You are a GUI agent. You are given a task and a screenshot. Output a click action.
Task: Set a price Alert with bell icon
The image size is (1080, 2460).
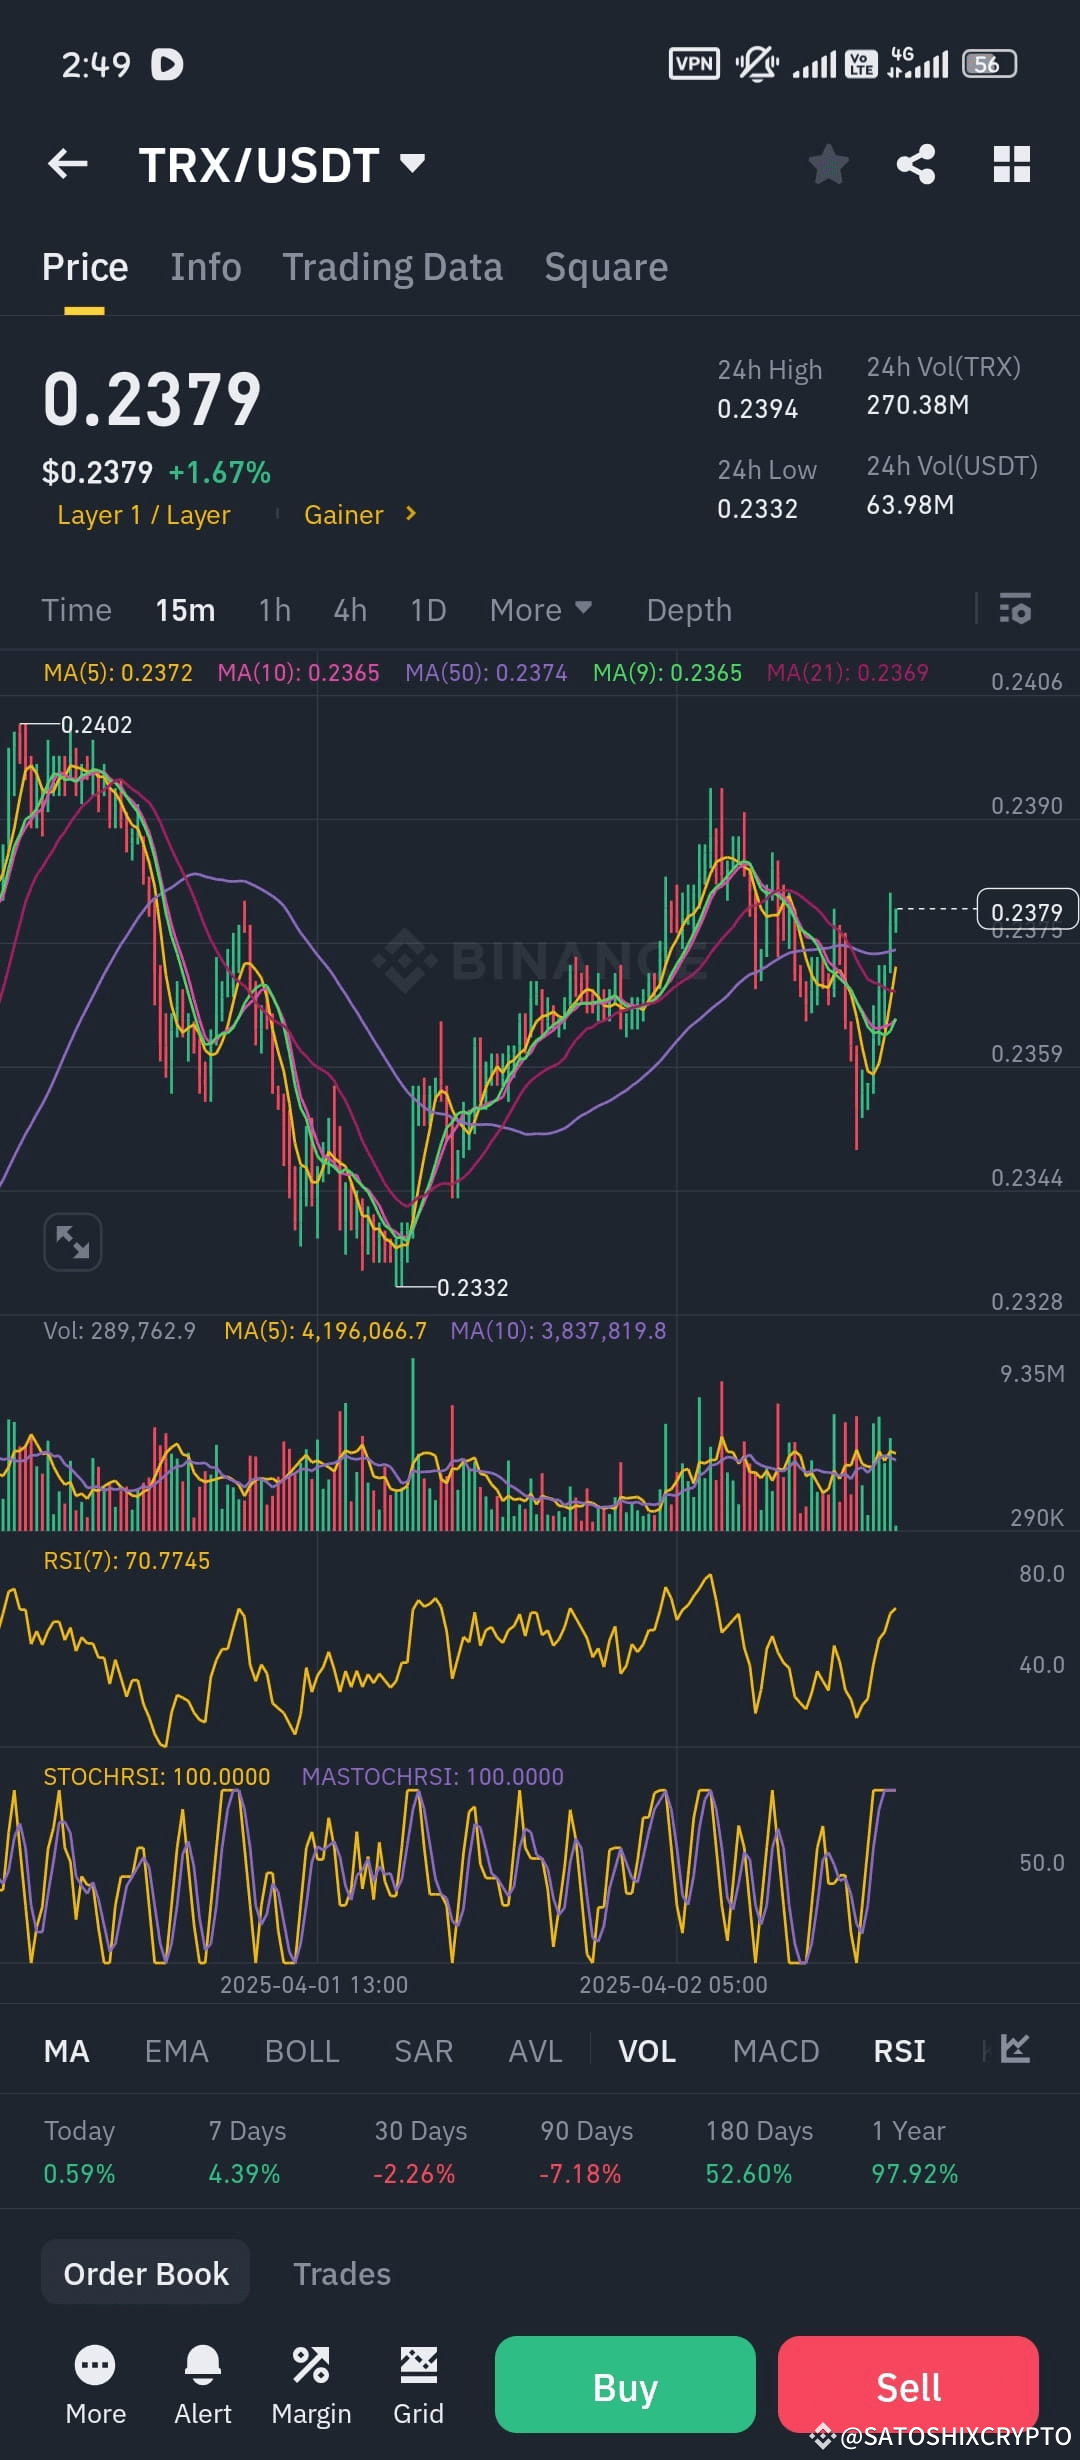pos(203,2386)
